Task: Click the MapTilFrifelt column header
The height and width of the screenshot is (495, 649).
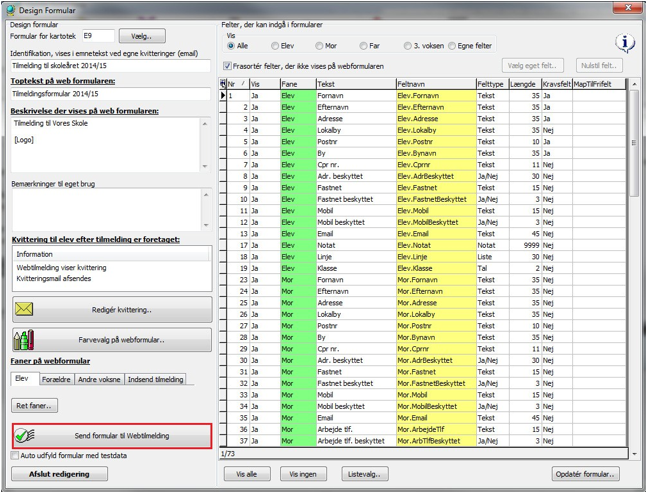Action: click(599, 84)
